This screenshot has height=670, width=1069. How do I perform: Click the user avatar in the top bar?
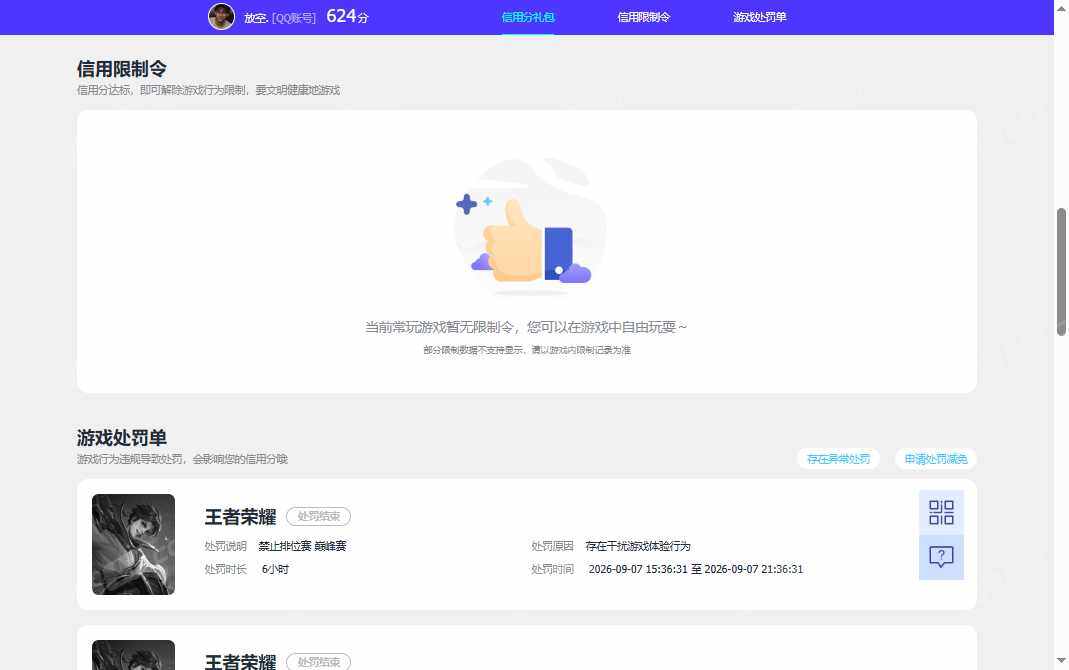coord(221,16)
